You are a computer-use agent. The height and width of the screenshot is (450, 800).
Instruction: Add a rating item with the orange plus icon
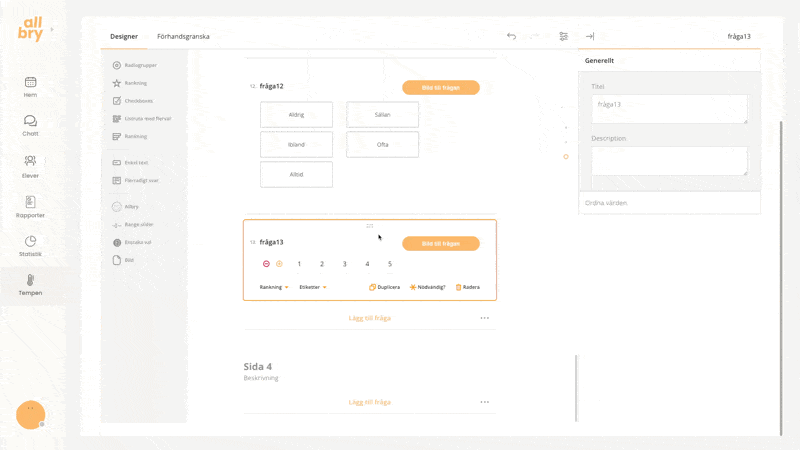[279, 264]
